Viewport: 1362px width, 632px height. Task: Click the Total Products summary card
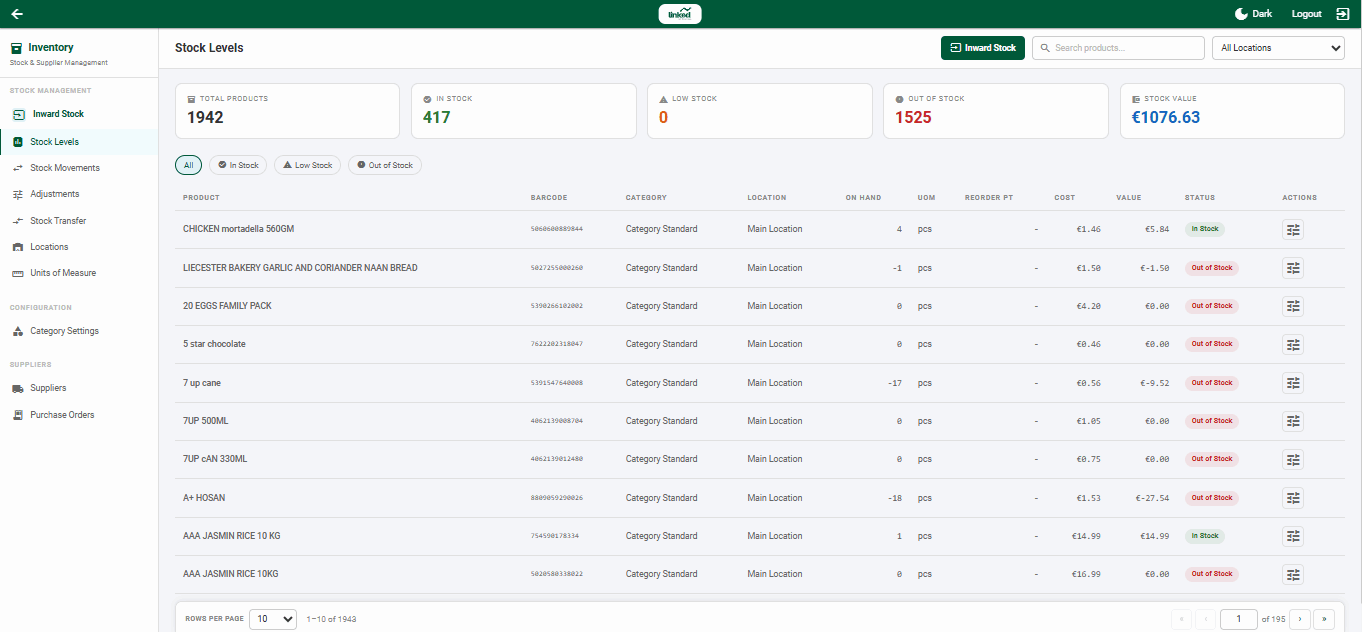point(287,111)
